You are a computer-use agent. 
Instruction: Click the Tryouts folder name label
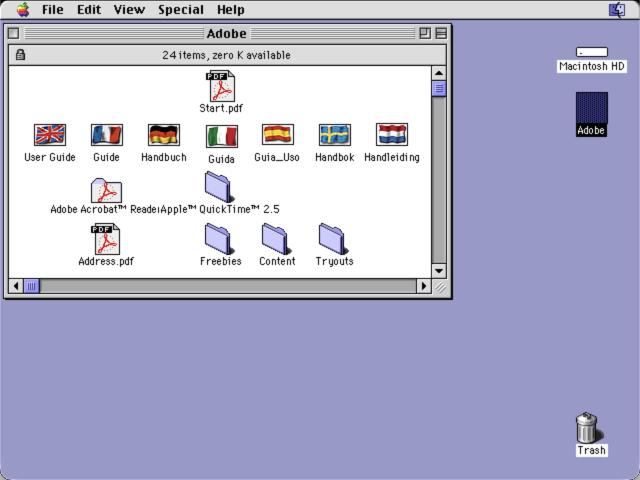(x=334, y=261)
